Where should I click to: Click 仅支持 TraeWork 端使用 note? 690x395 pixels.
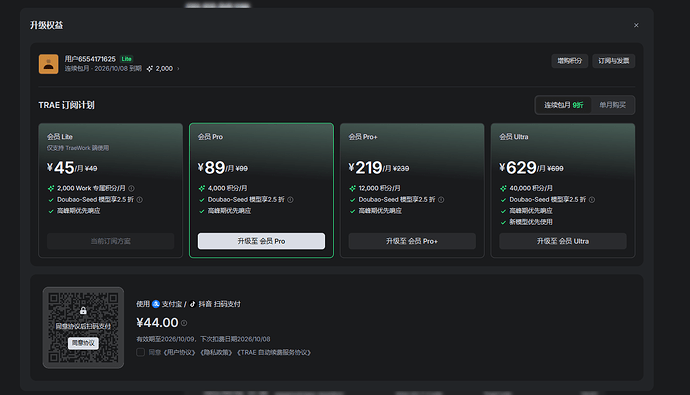point(78,148)
